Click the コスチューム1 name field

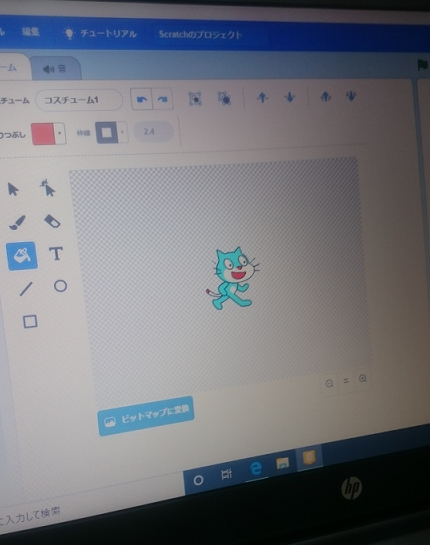click(79, 100)
